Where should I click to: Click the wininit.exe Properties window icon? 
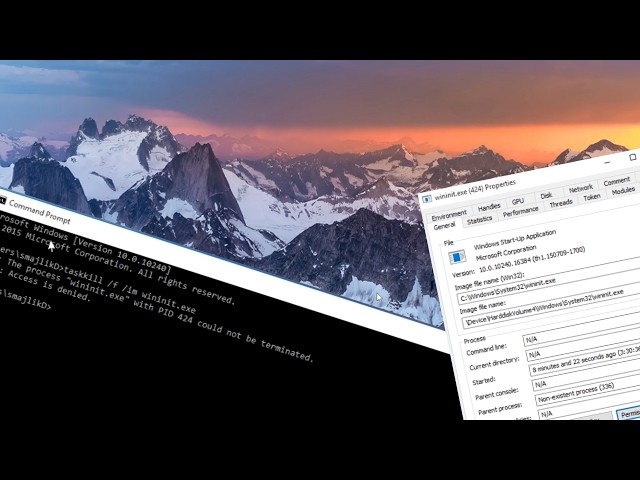[x=427, y=199]
